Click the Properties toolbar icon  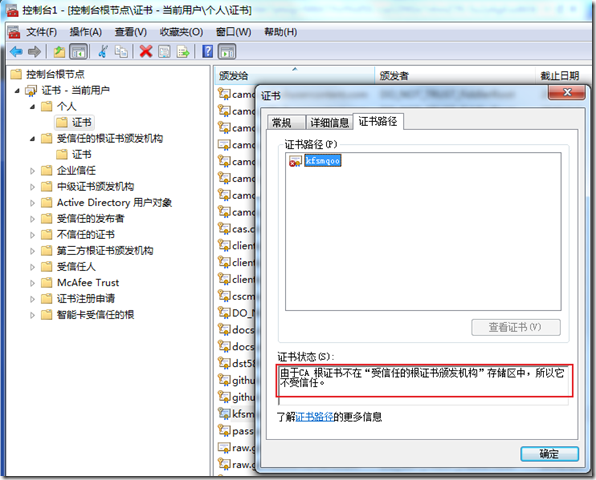click(164, 51)
